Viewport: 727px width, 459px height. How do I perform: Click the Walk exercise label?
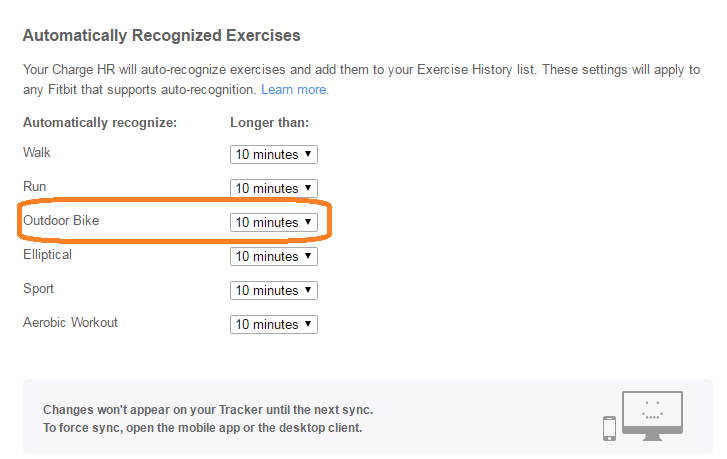click(x=37, y=153)
